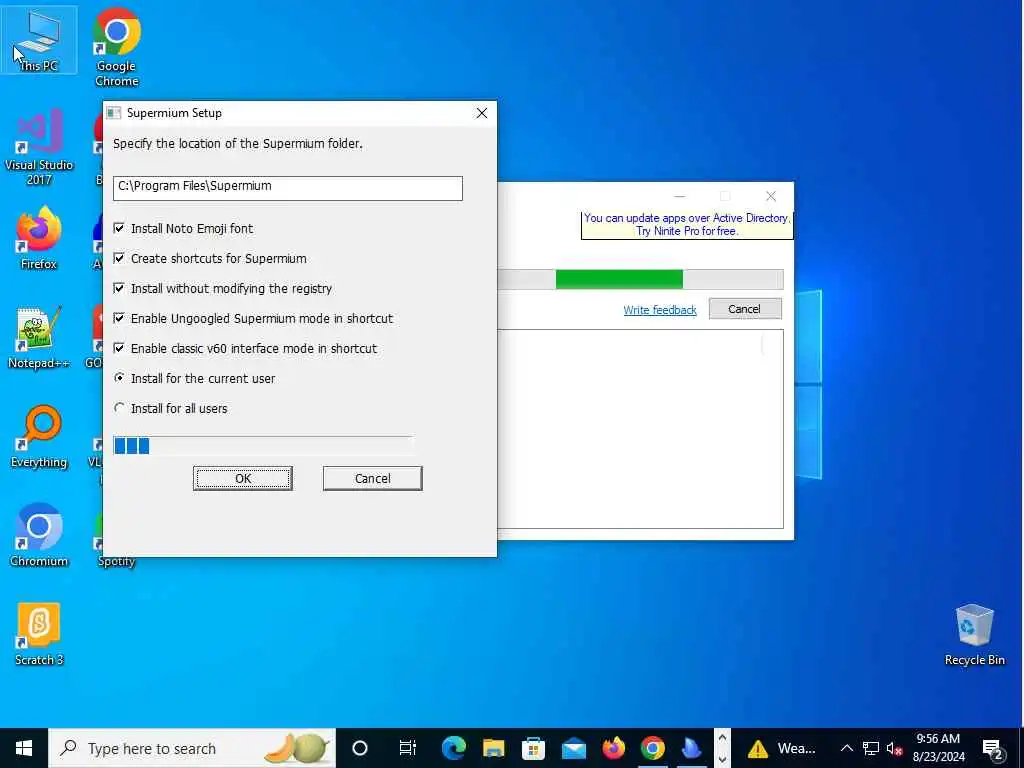Click Cancel in the Ninite window
Image resolution: width=1024 pixels, height=768 pixels.
(744, 309)
